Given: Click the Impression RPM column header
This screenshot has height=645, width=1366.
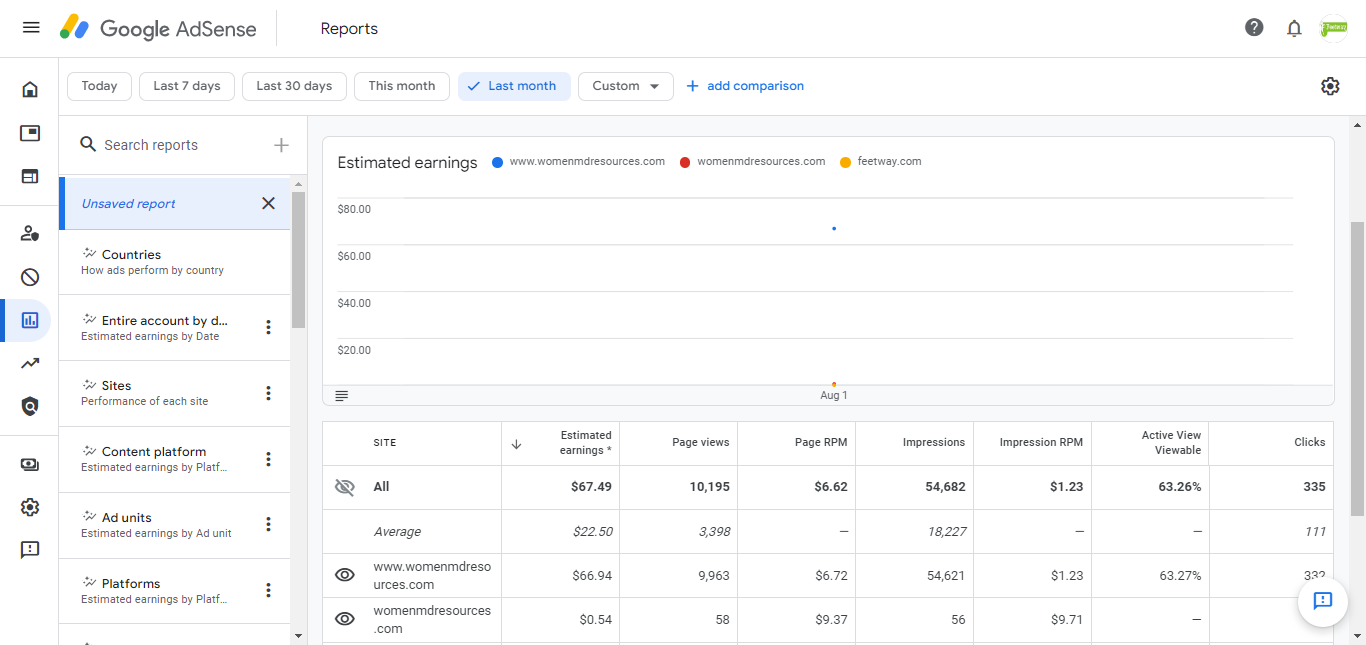Looking at the screenshot, I should pyautogui.click(x=1042, y=442).
